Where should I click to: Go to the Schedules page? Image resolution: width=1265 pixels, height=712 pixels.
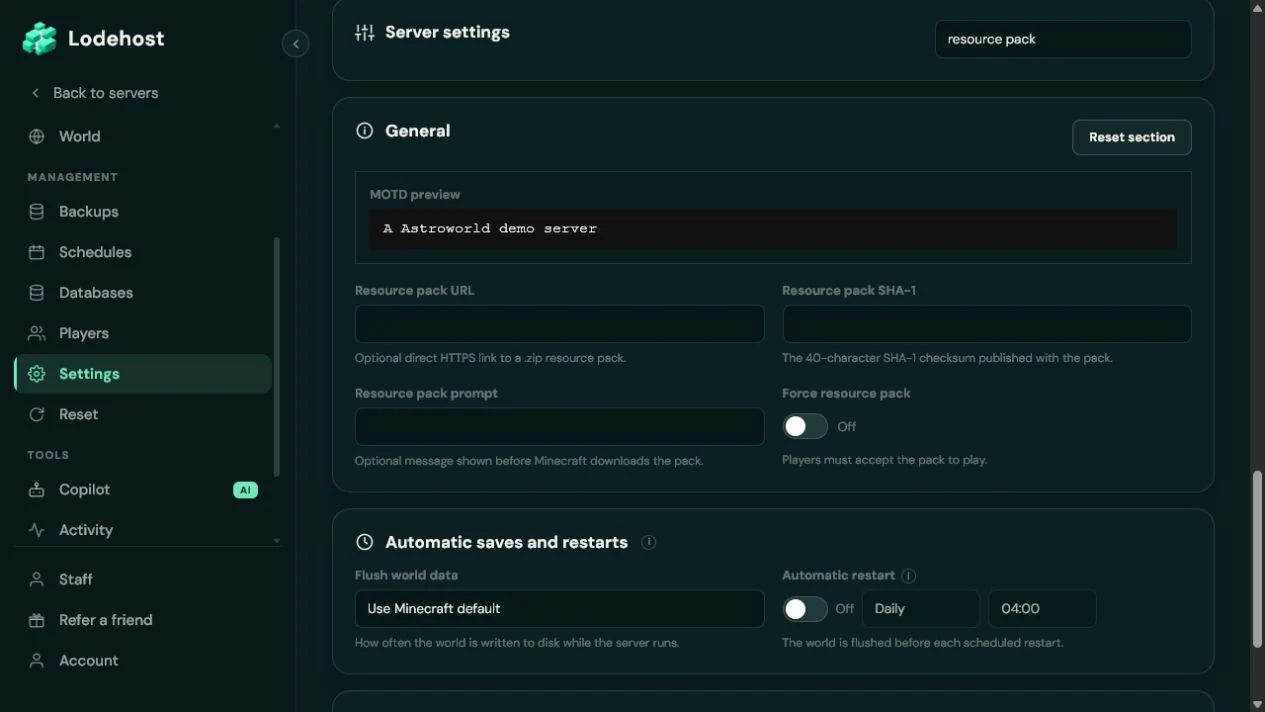[143, 252]
